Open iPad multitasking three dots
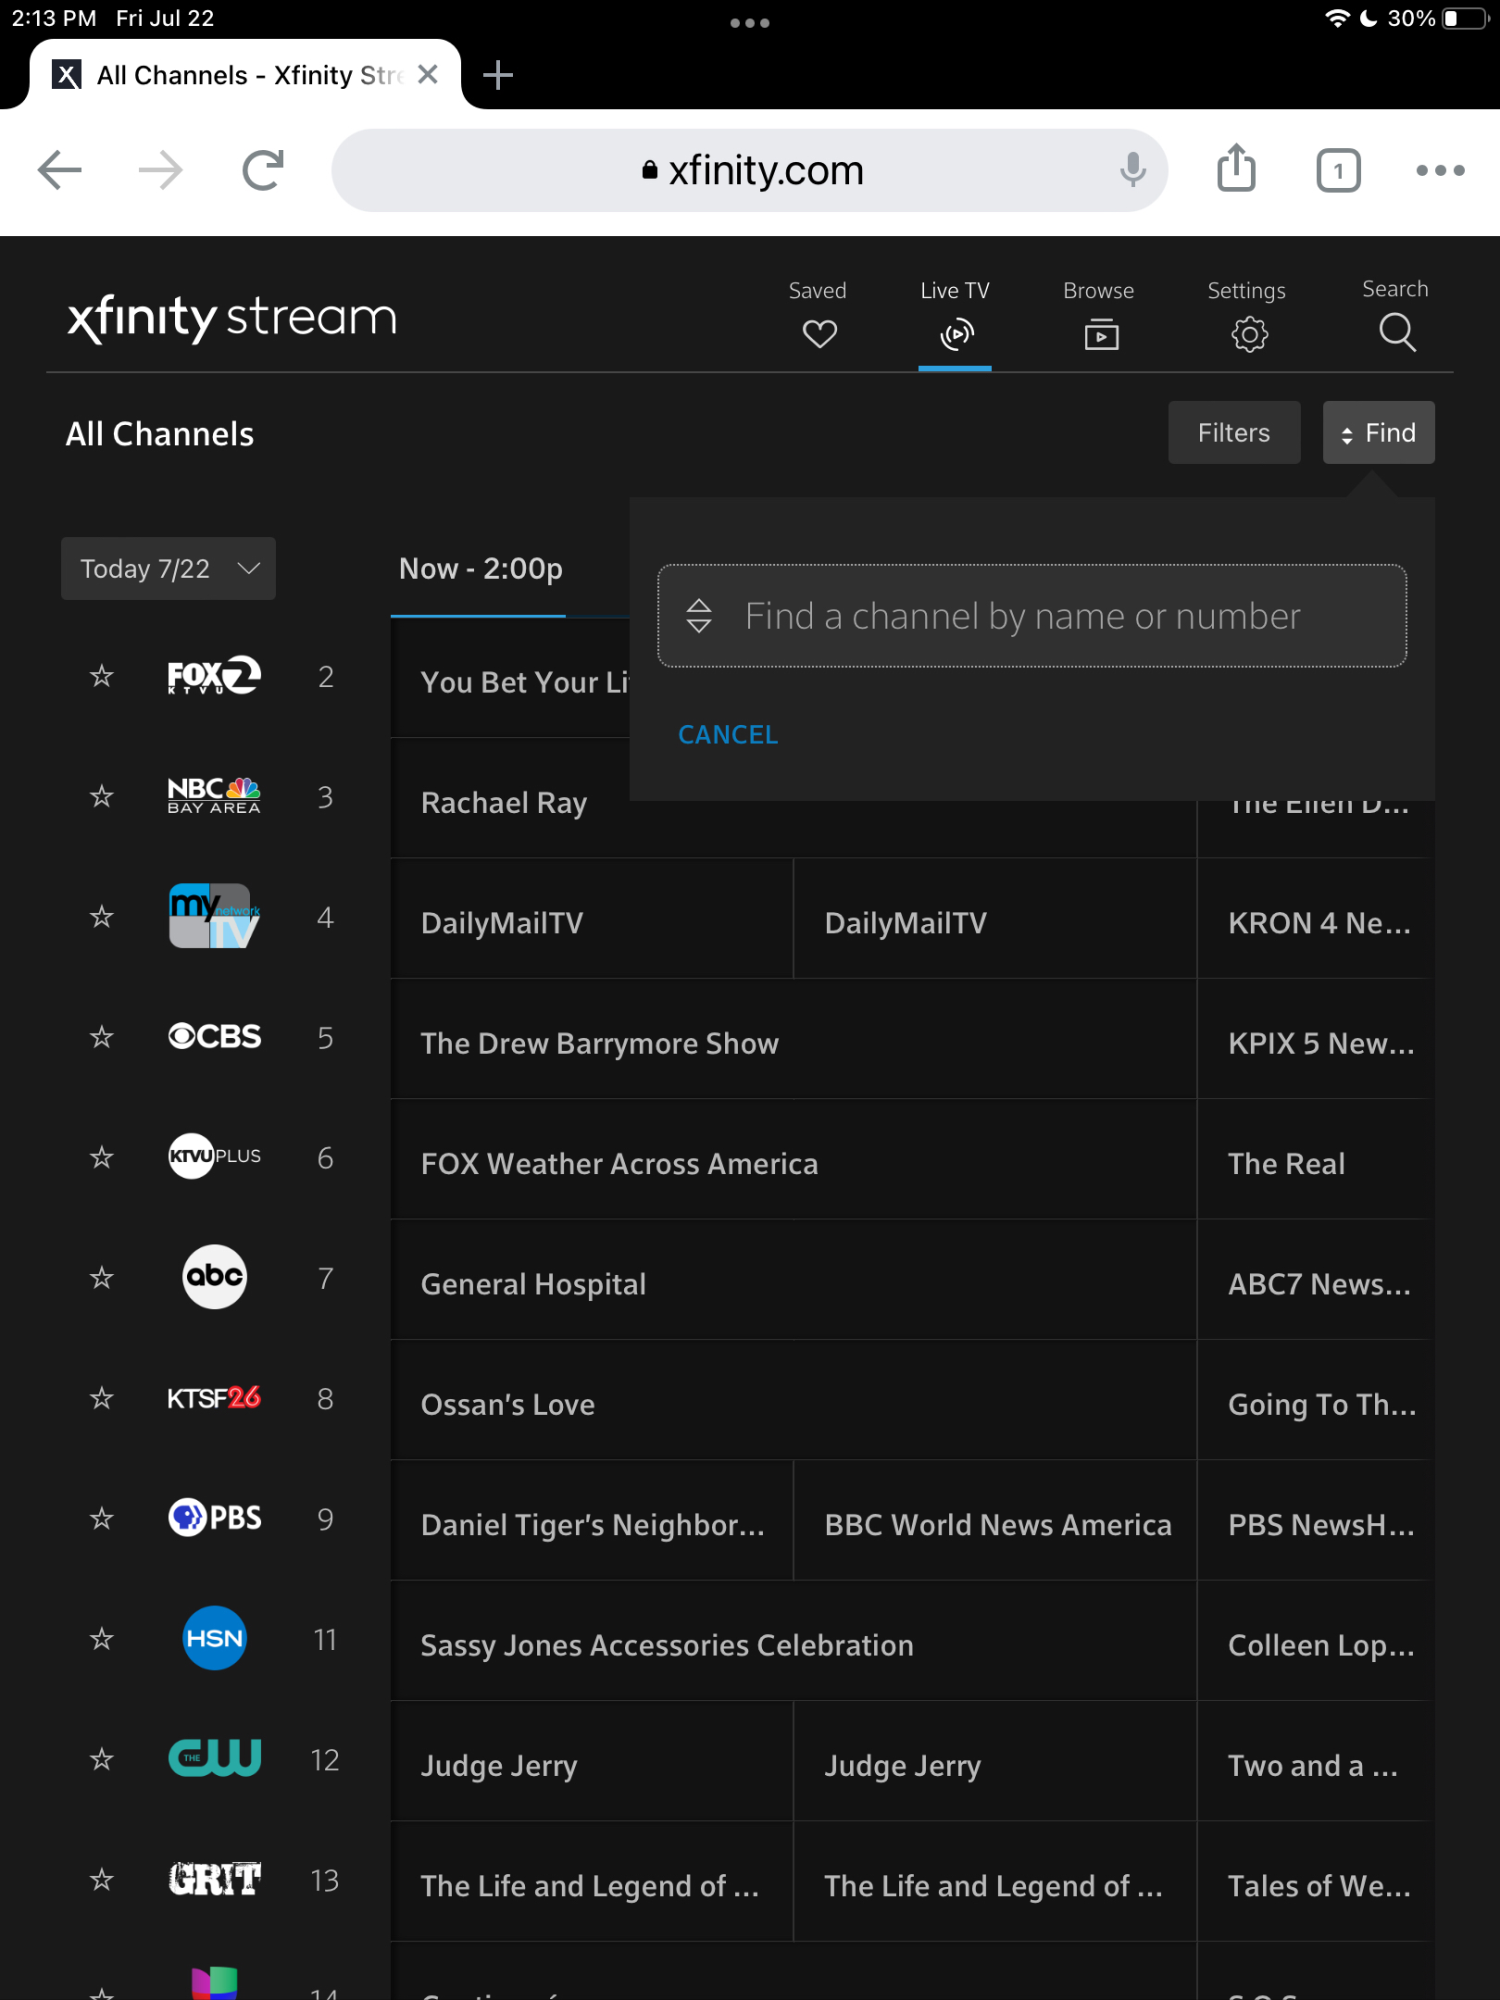 pyautogui.click(x=750, y=22)
